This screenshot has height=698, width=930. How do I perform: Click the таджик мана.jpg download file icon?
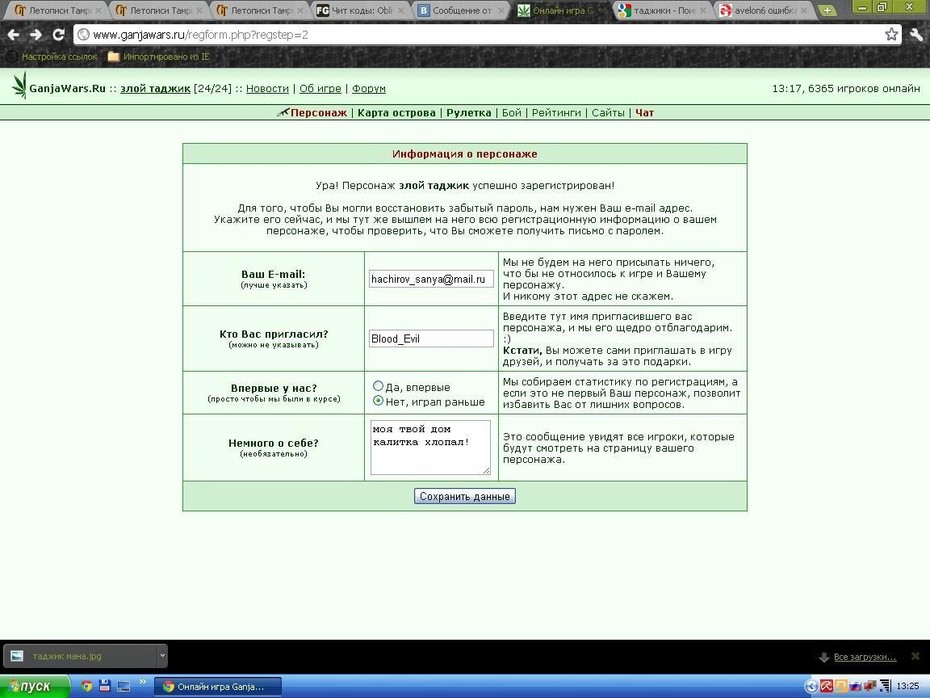pyautogui.click(x=17, y=656)
